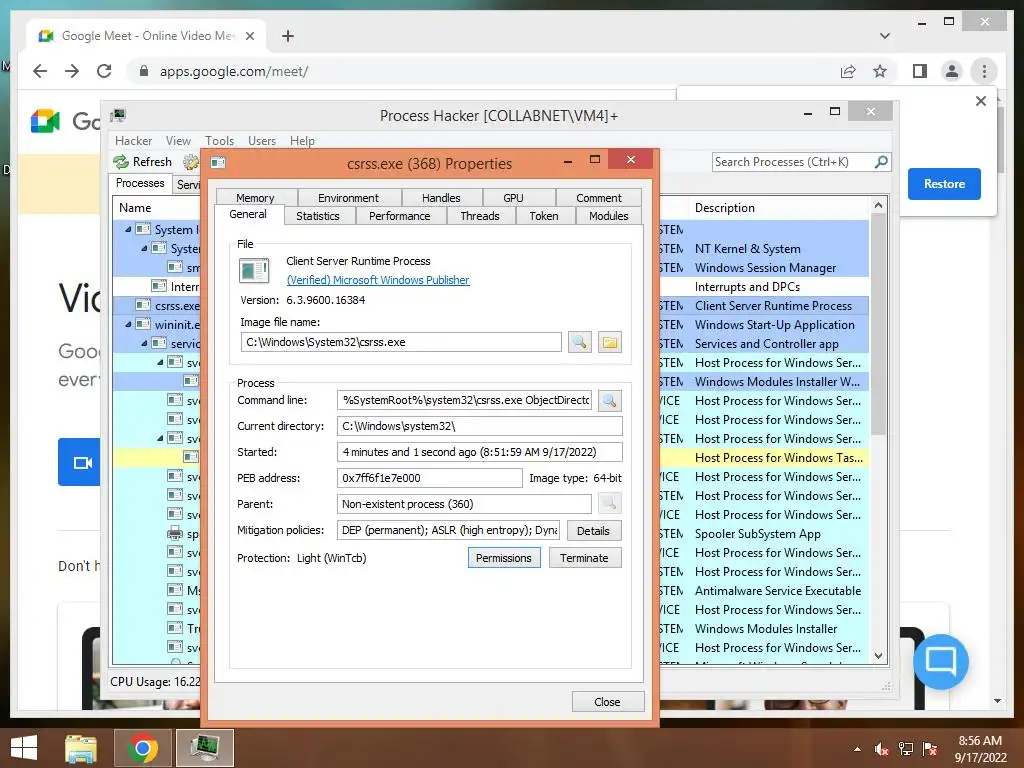Click the Chrome back arrow

(40, 71)
